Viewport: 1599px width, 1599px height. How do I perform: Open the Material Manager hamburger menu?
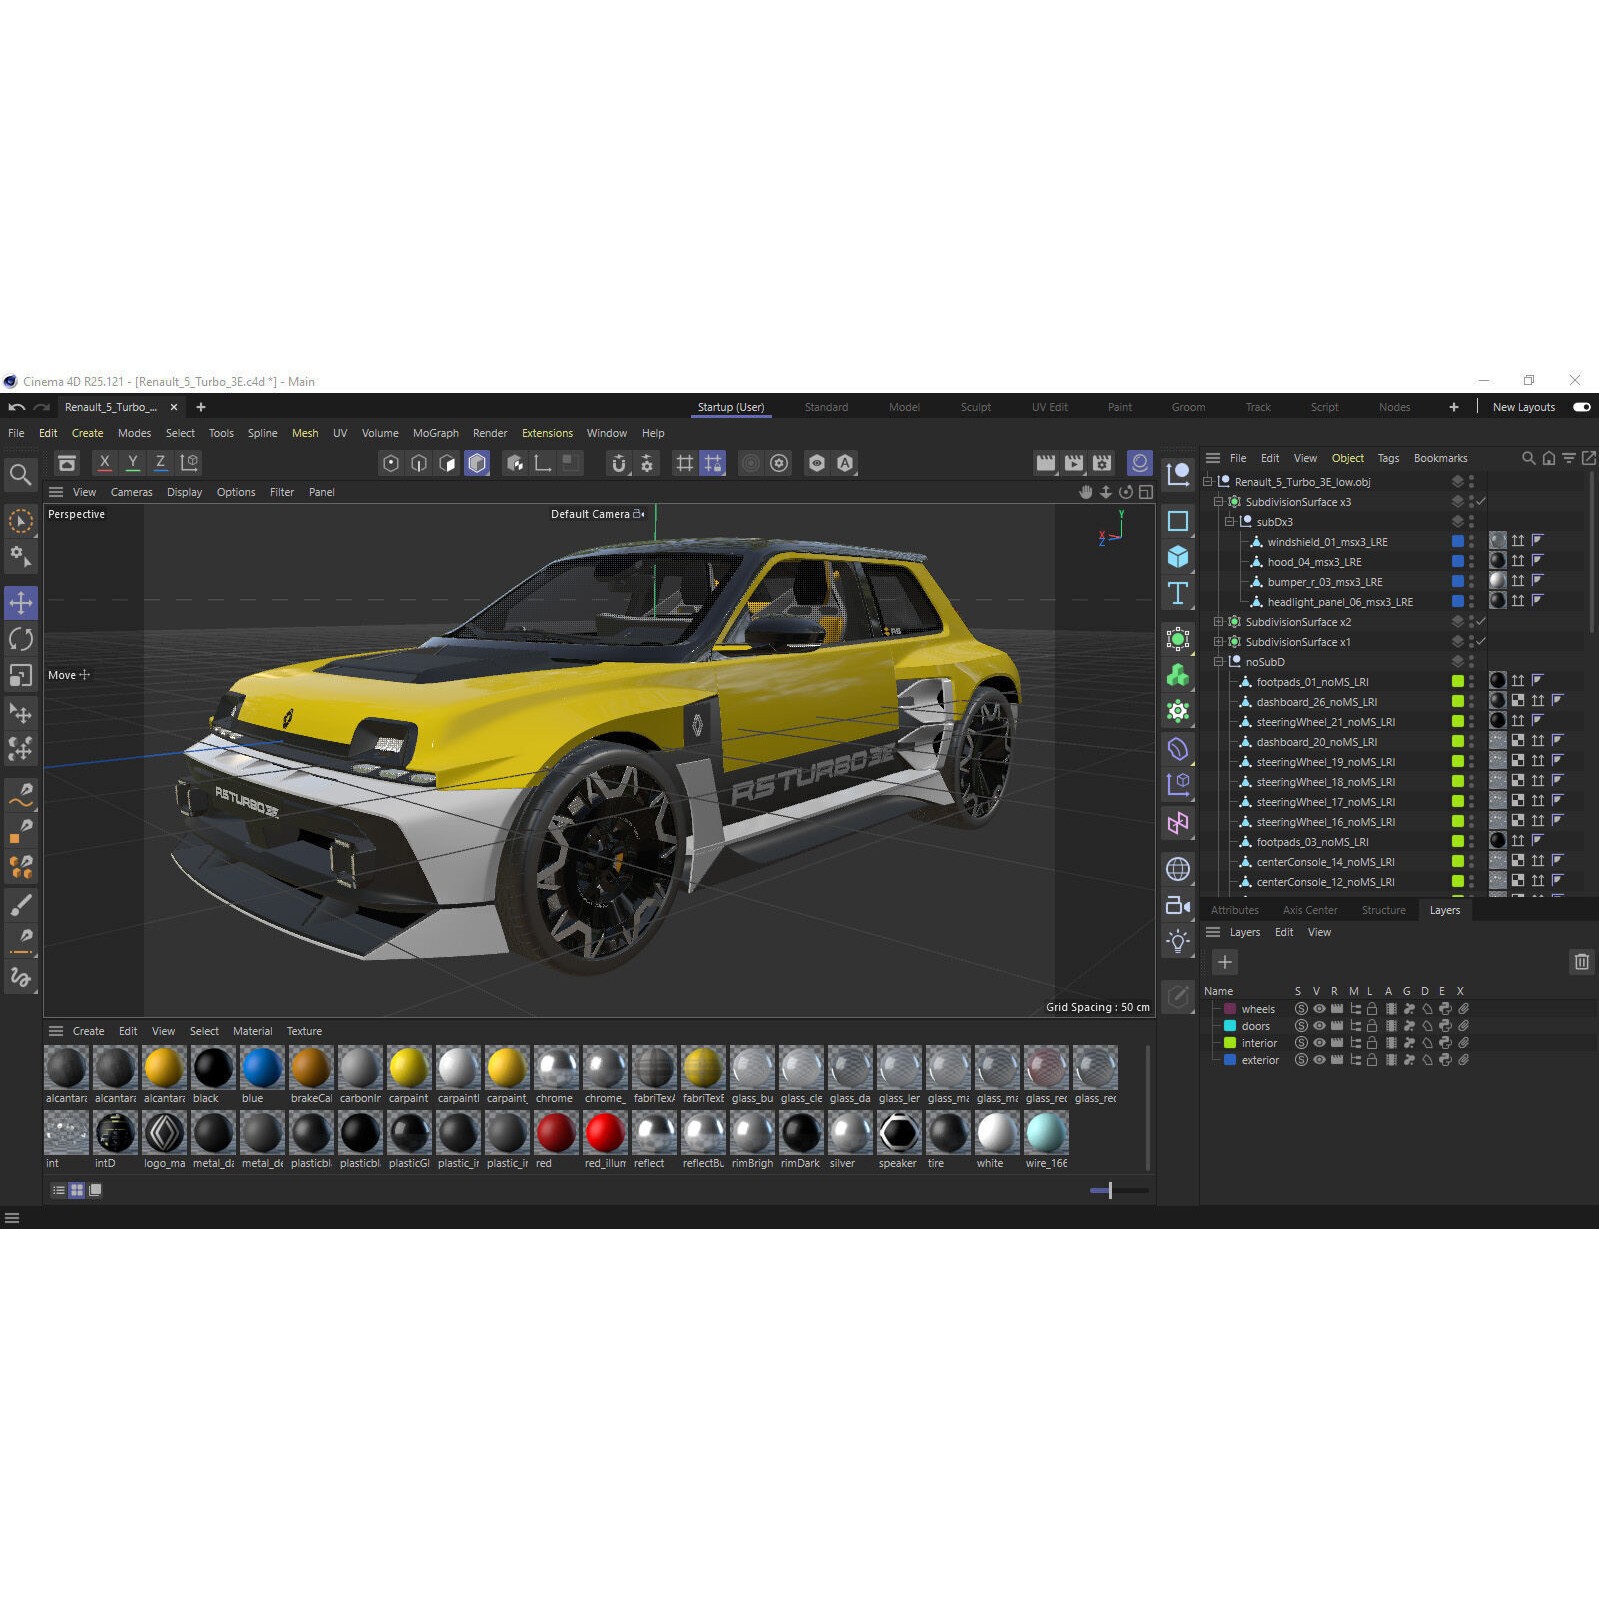click(56, 1031)
